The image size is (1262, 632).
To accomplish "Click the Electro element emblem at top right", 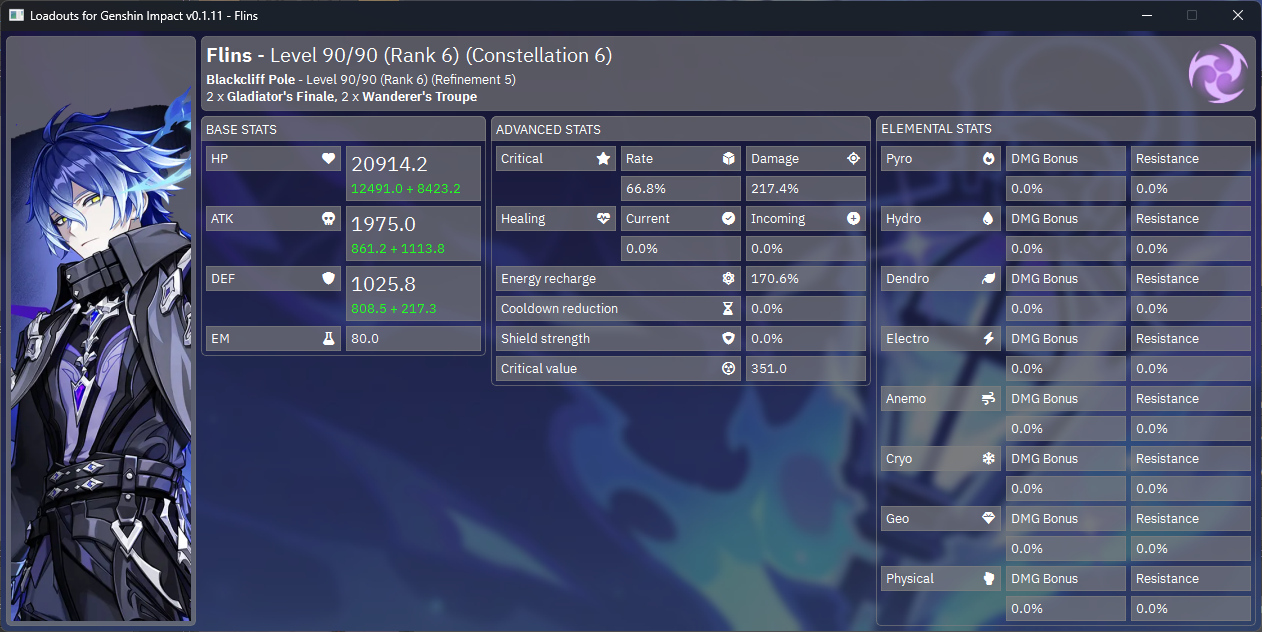I will [x=1217, y=73].
